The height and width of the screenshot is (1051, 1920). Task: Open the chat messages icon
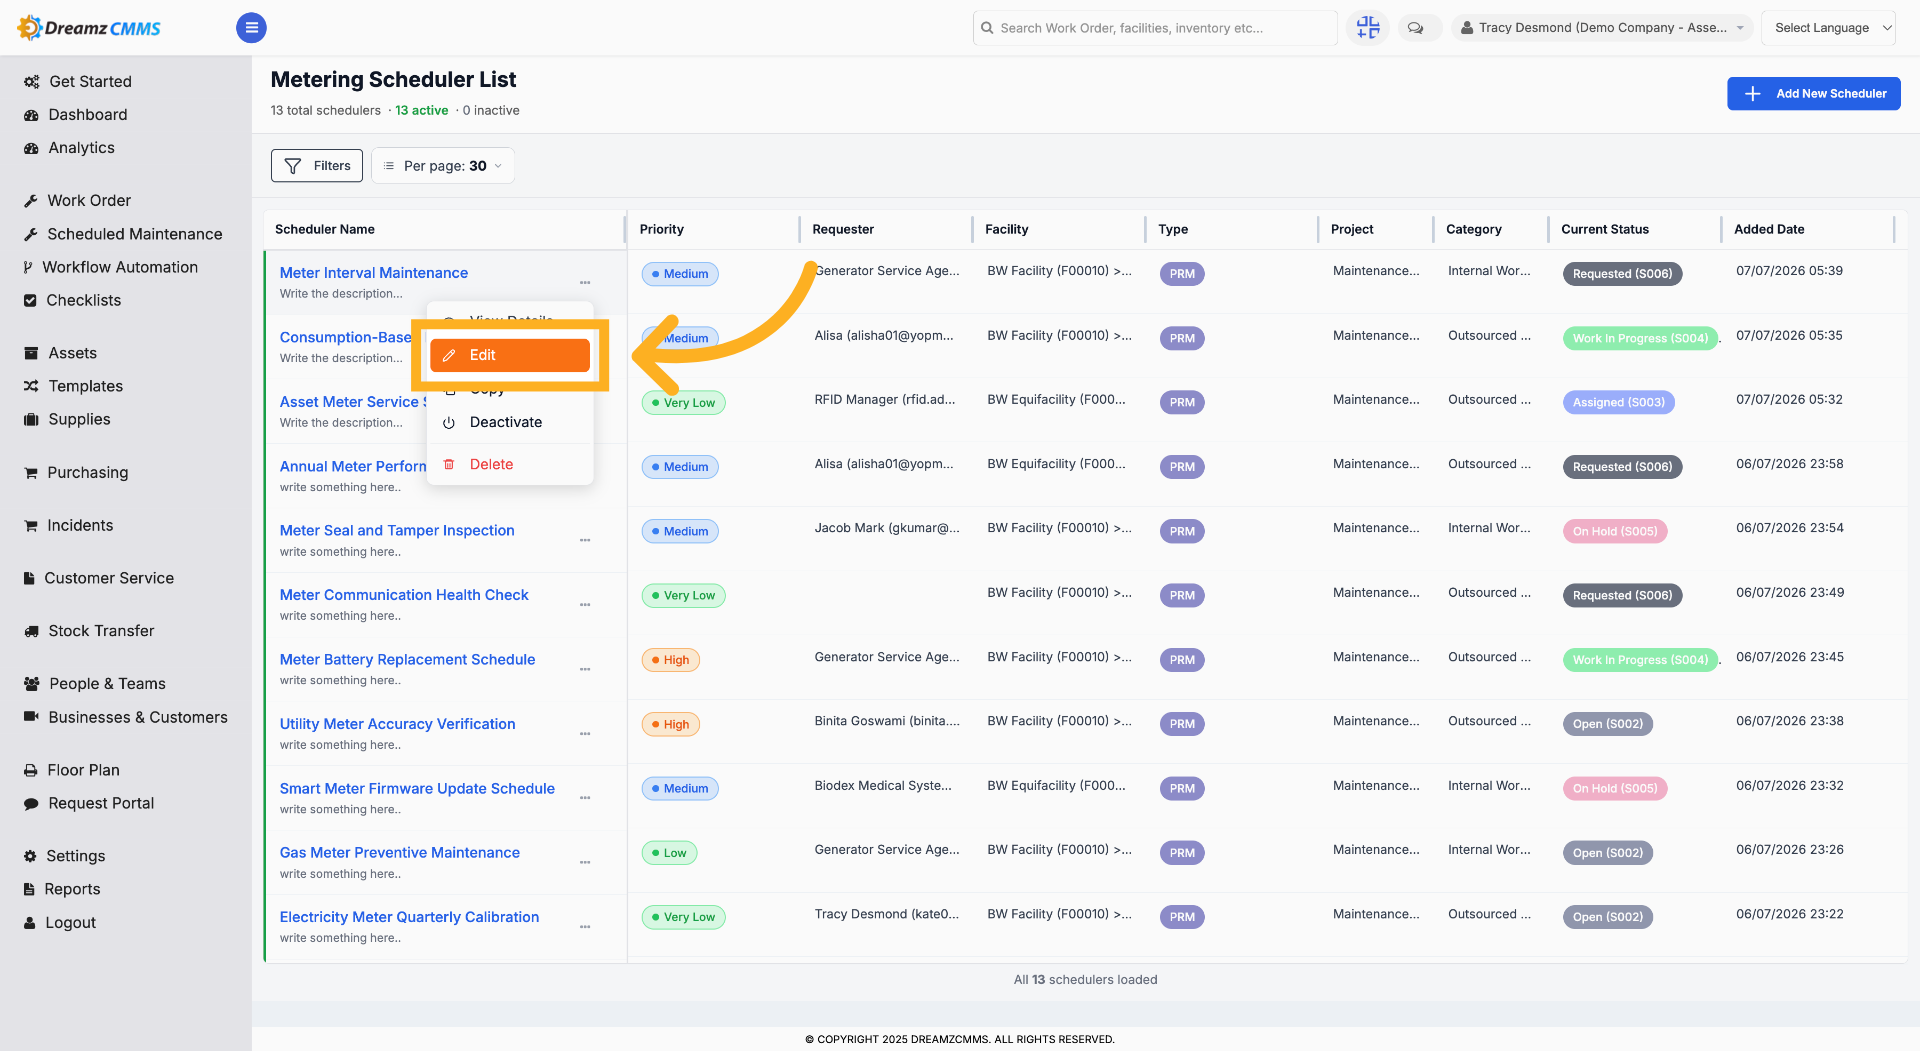(x=1416, y=28)
